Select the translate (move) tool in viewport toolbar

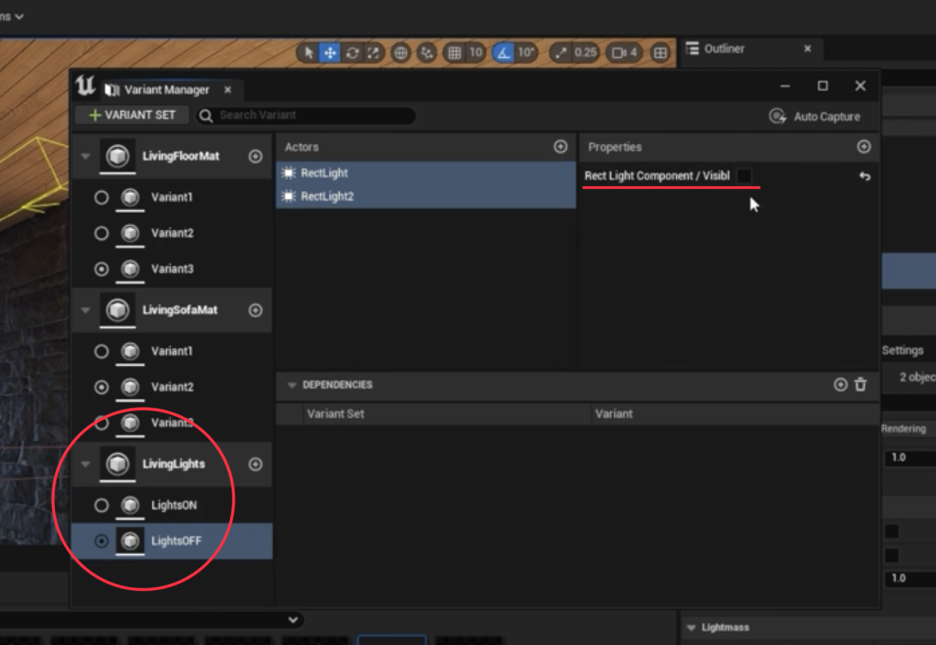click(x=330, y=53)
